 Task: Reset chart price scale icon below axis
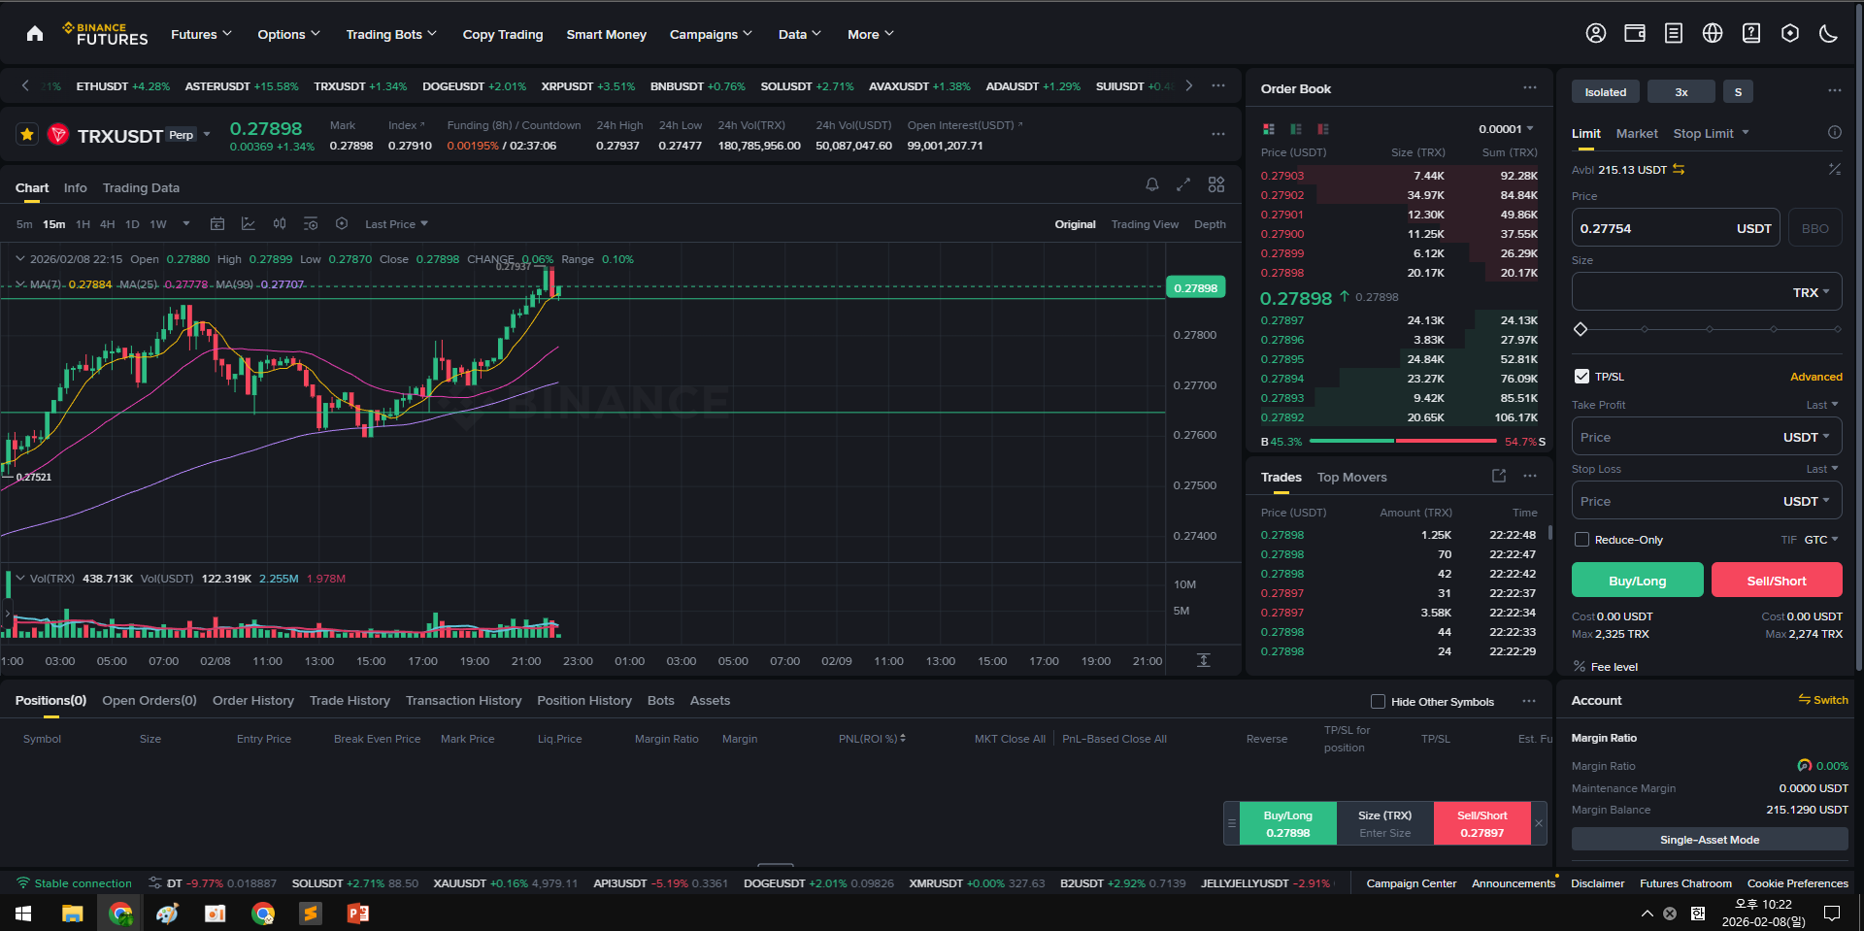[1204, 660]
